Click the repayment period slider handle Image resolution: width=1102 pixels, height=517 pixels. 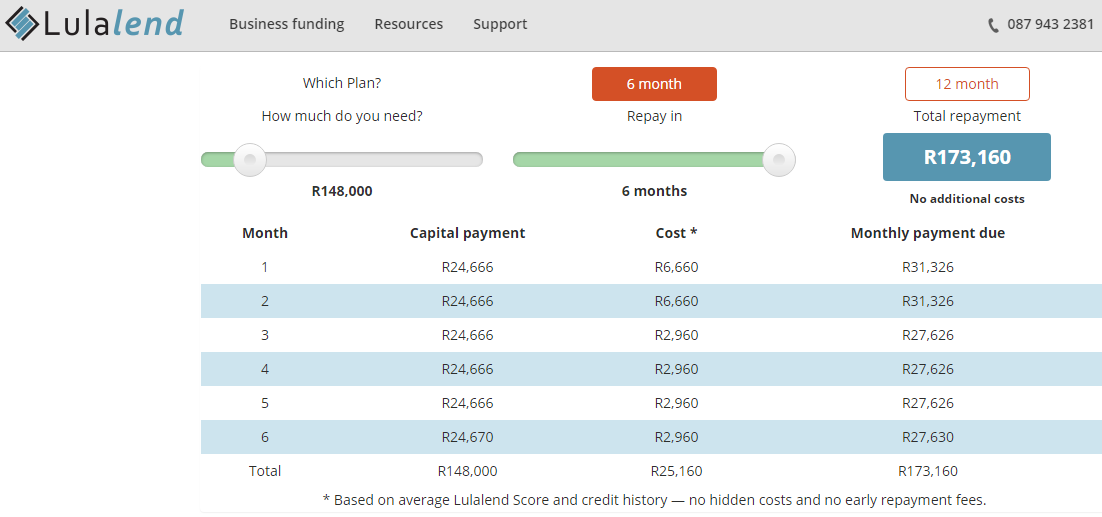pos(778,159)
